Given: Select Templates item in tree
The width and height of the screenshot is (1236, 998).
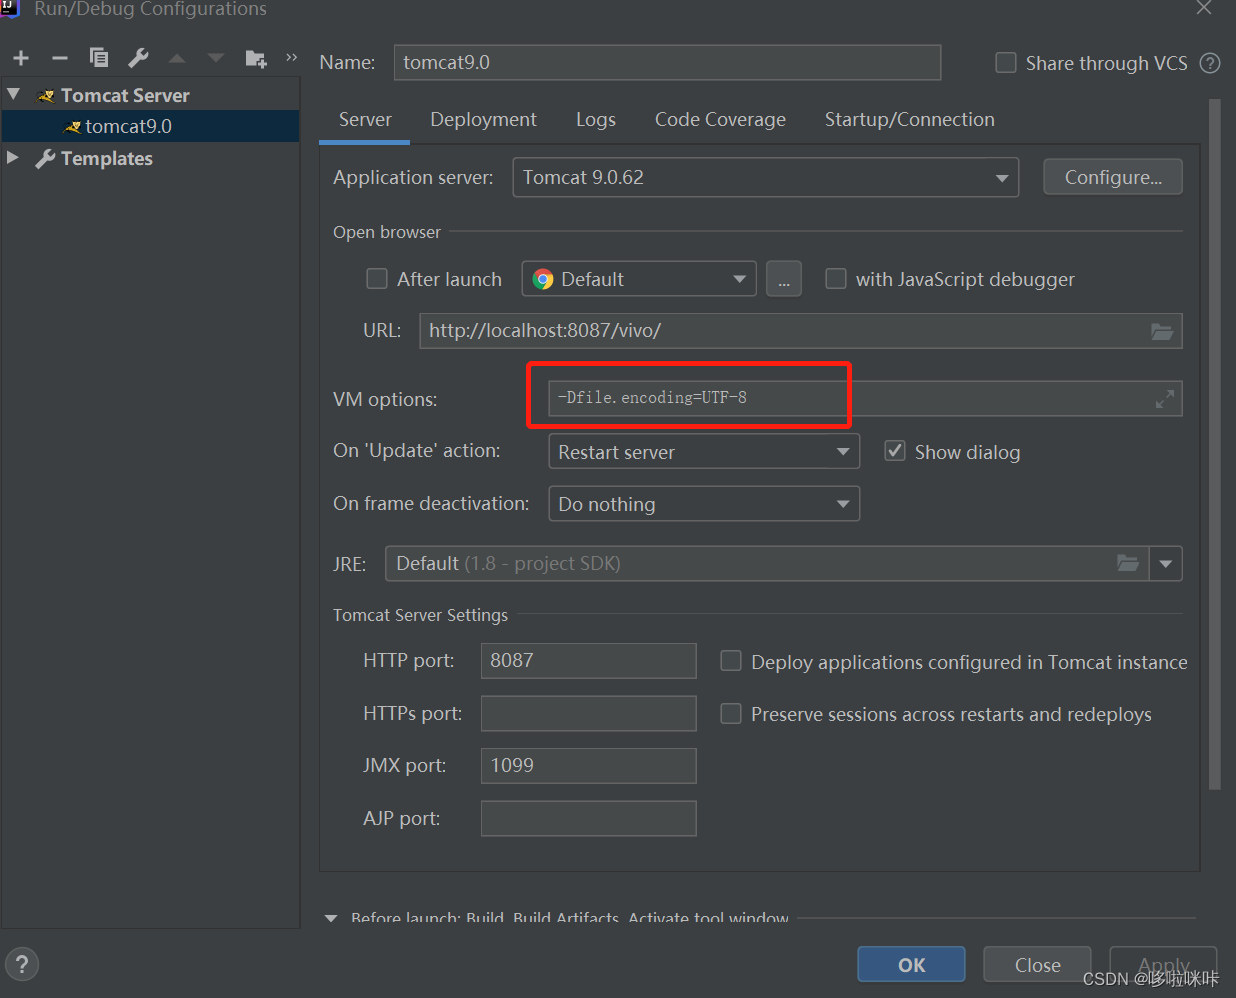Looking at the screenshot, I should [x=106, y=158].
